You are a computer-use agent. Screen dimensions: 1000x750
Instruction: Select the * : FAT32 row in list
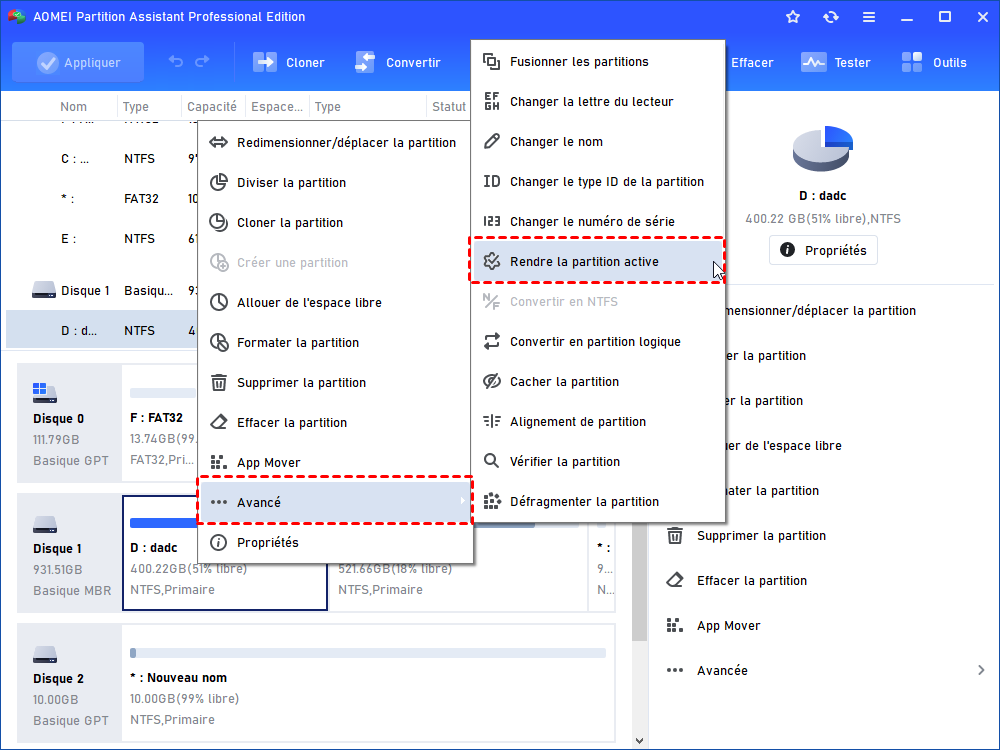102,199
